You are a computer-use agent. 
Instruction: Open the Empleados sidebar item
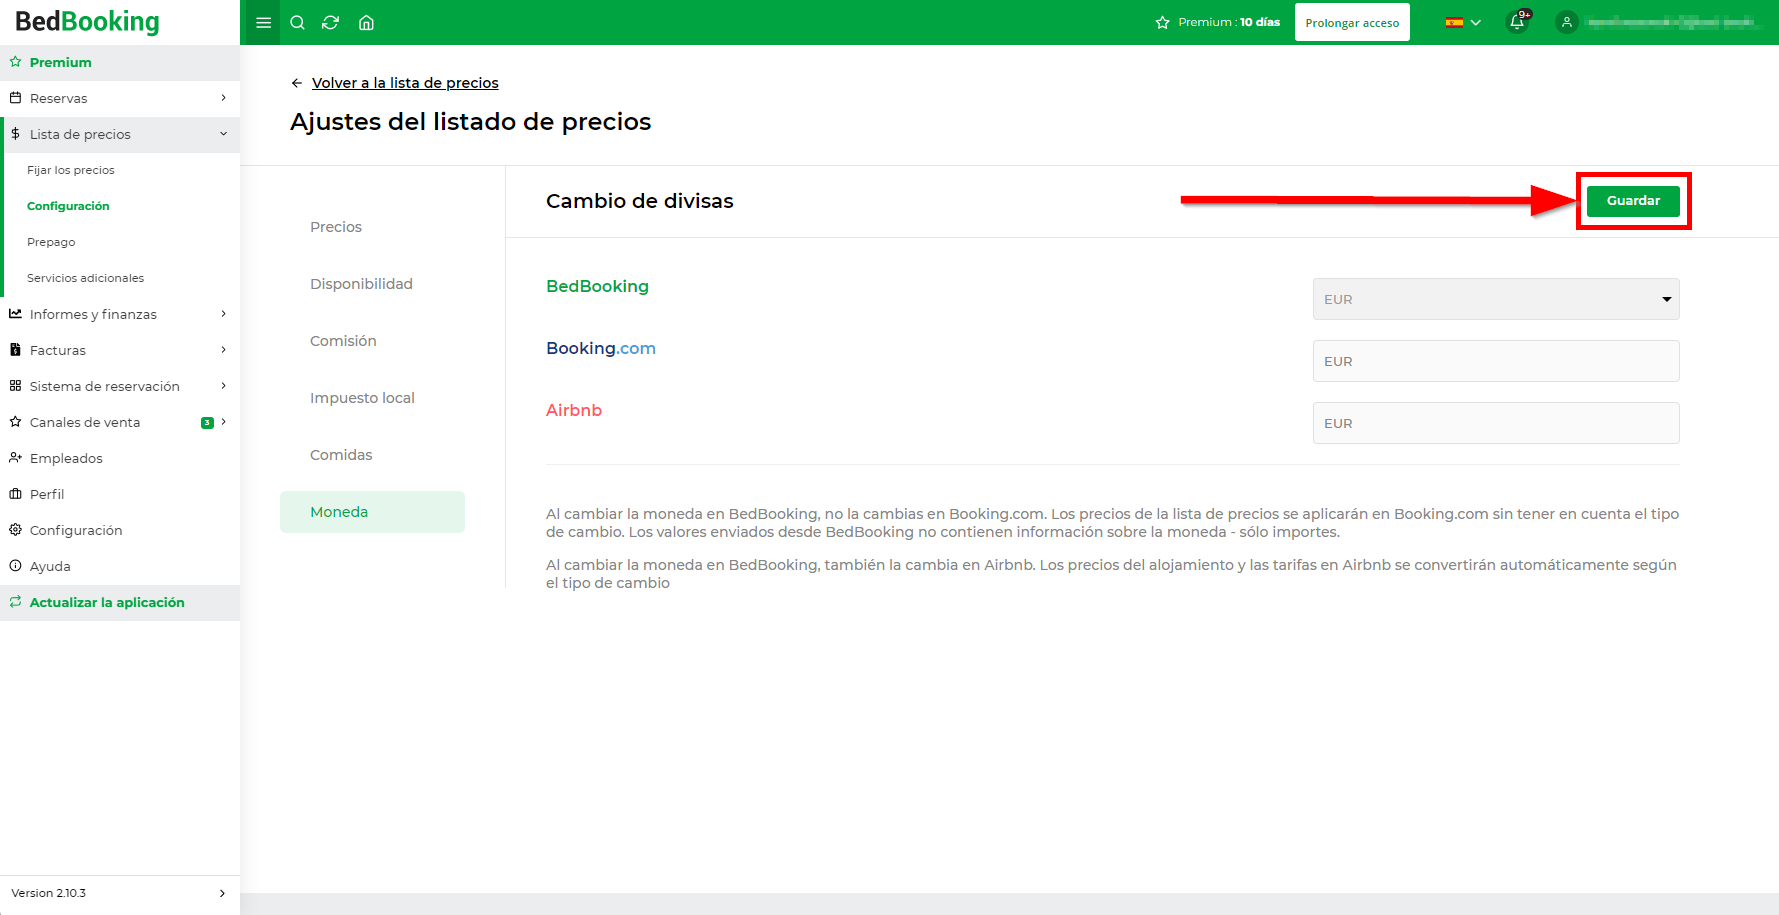tap(120, 458)
